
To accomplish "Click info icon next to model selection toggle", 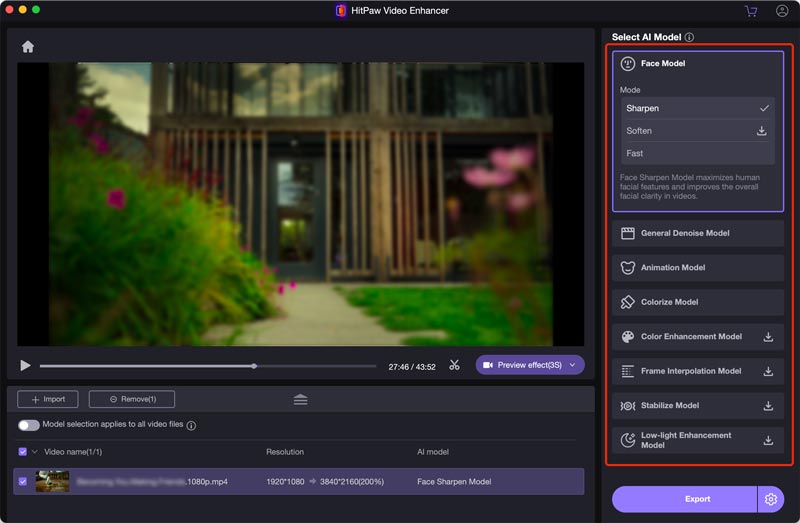I will [x=191, y=426].
